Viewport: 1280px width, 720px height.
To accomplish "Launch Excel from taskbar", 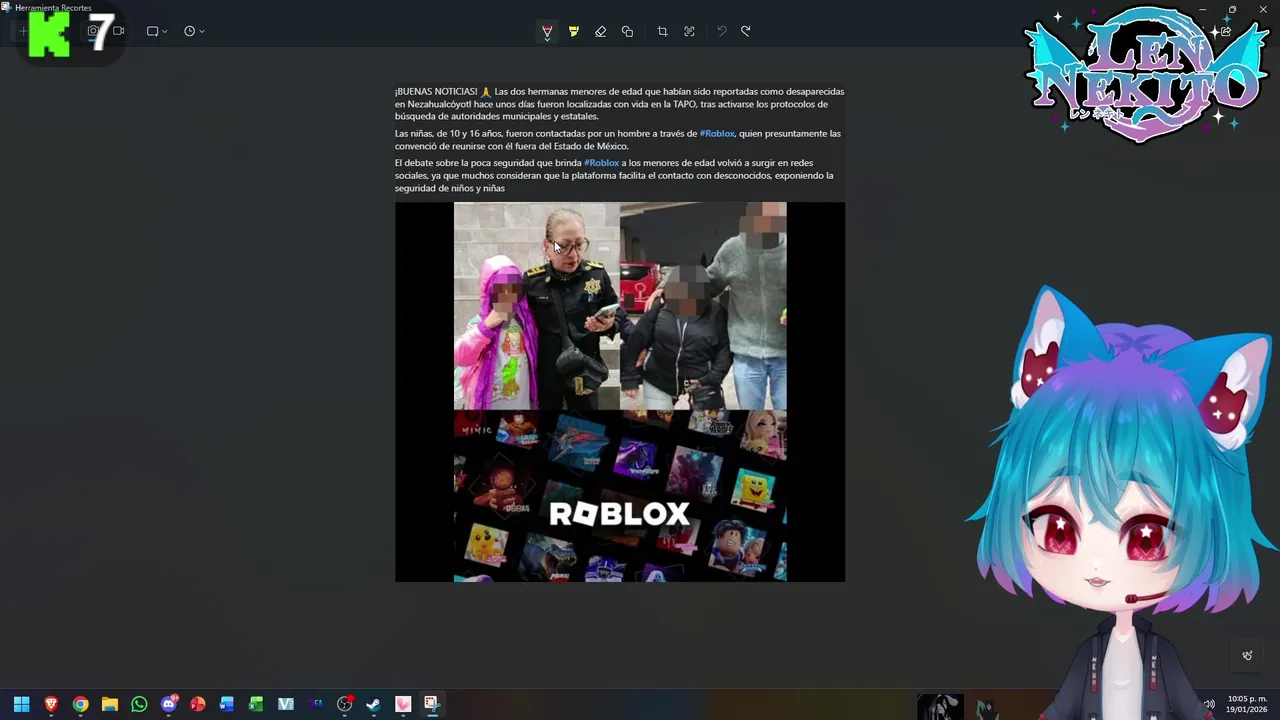I will [256, 704].
